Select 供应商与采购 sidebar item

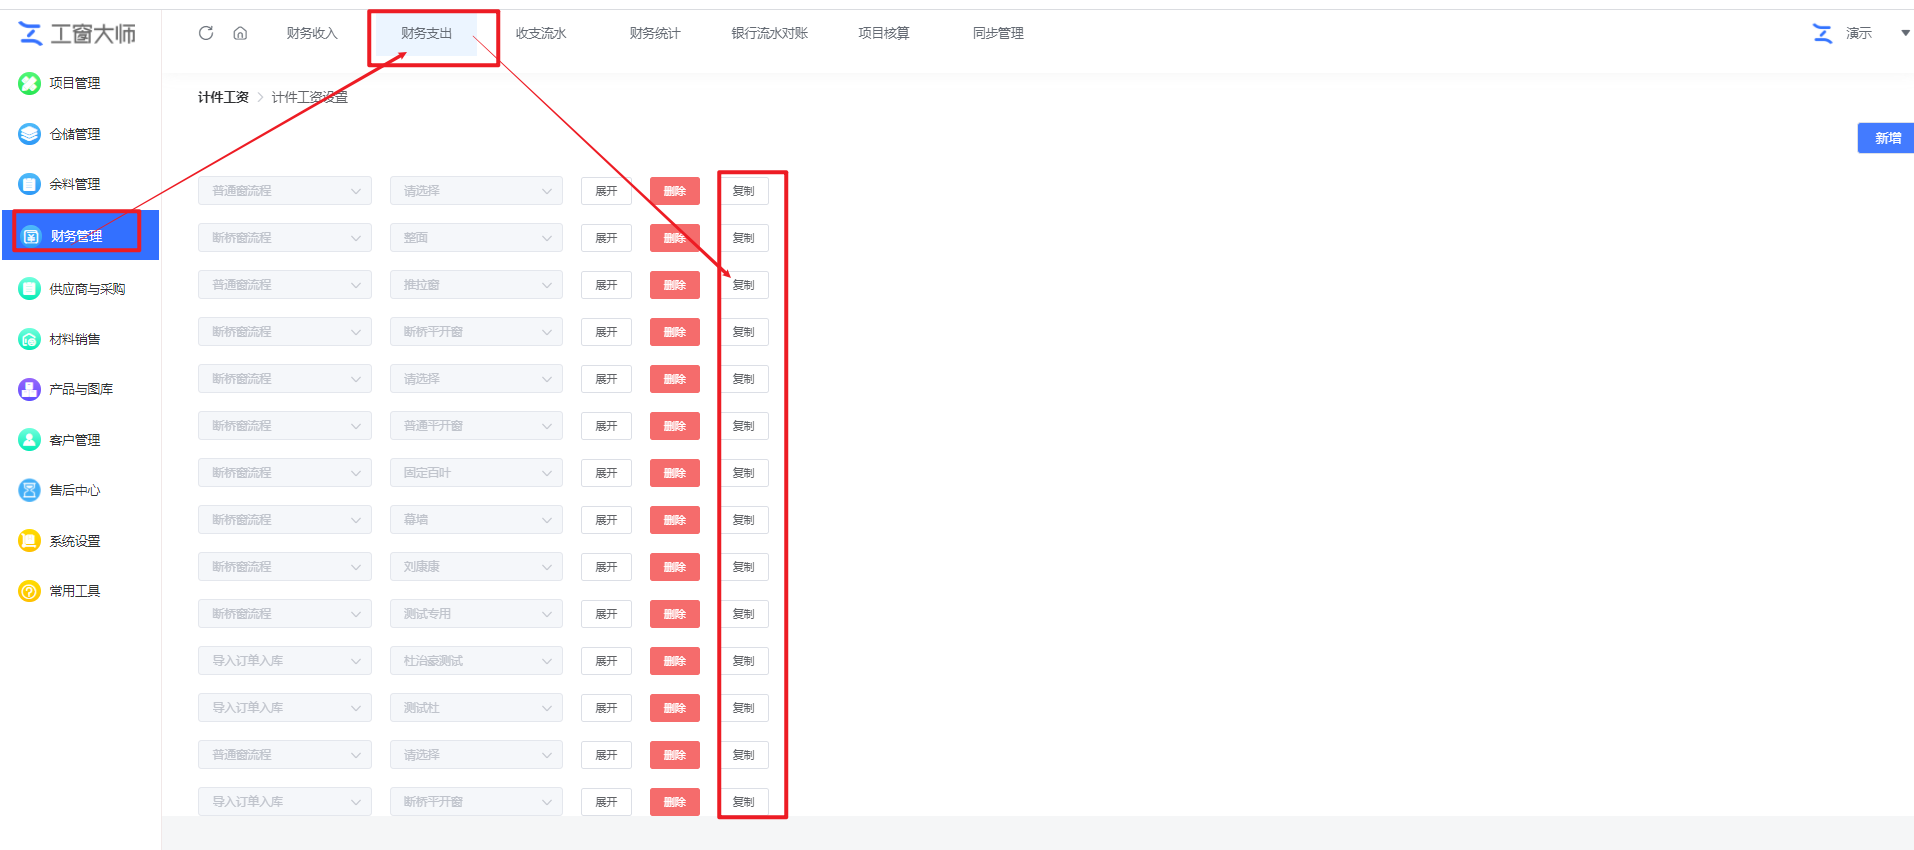pyautogui.click(x=86, y=289)
